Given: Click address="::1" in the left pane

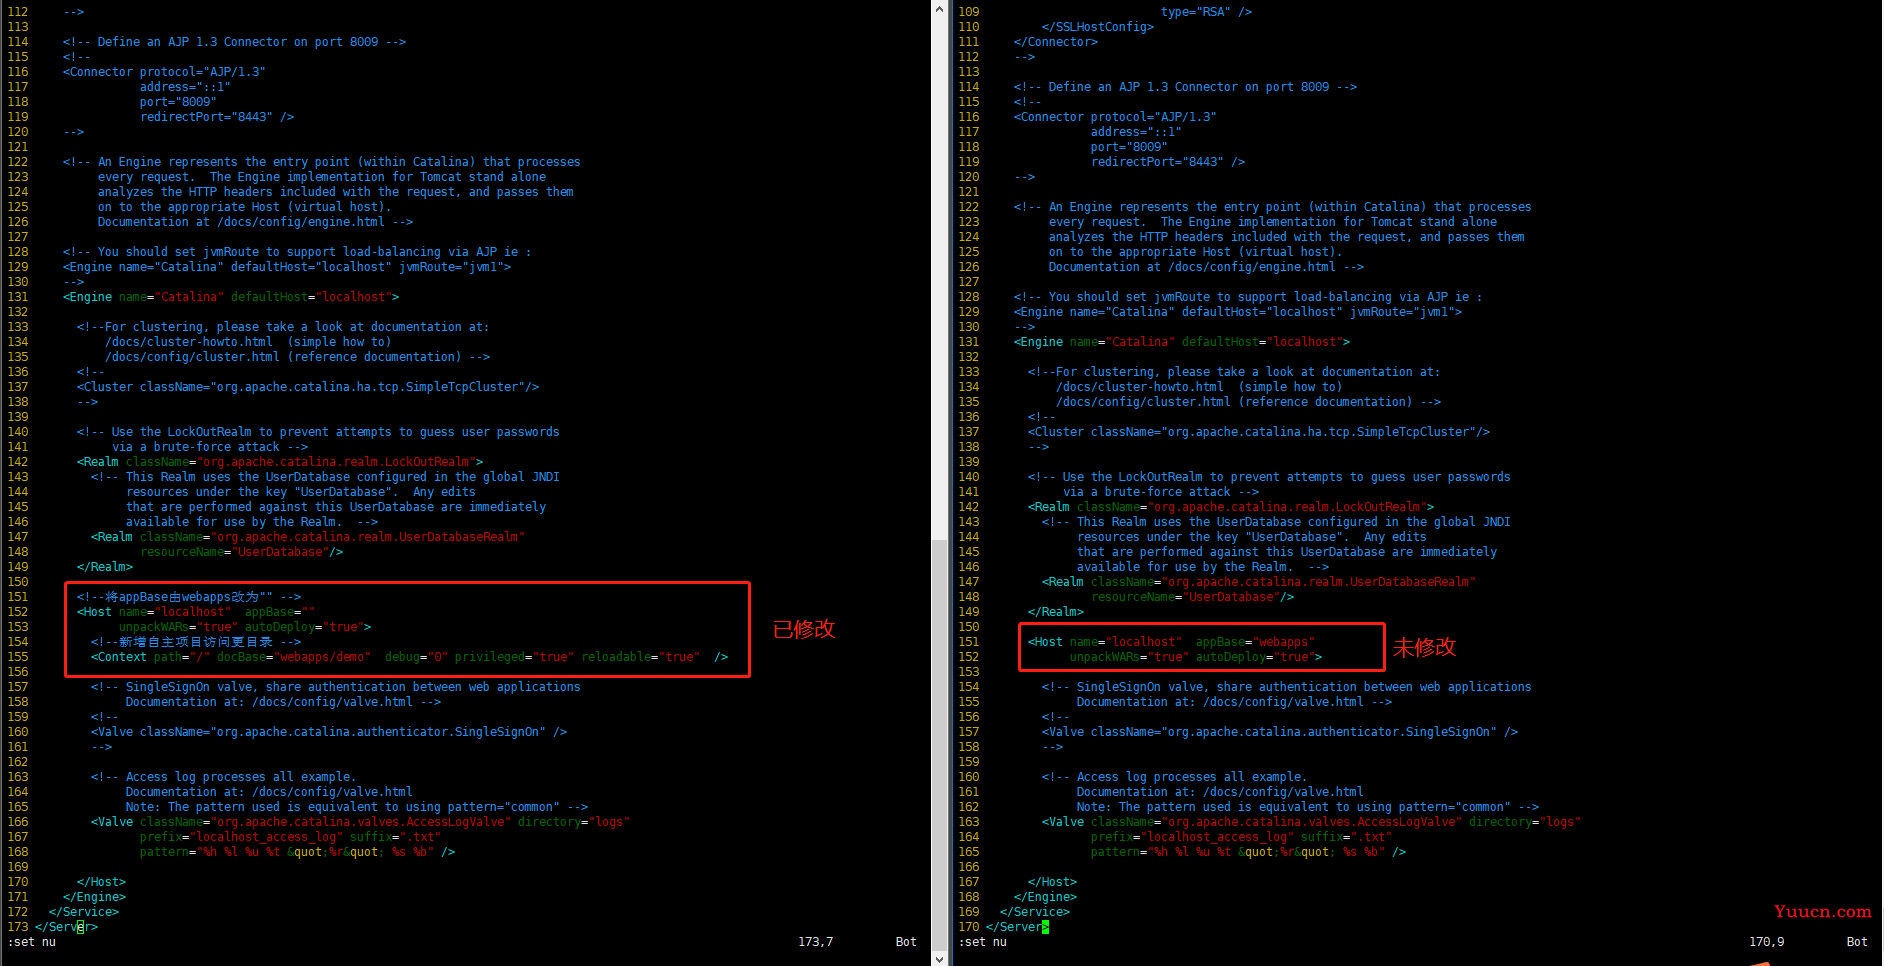Looking at the screenshot, I should (x=185, y=87).
